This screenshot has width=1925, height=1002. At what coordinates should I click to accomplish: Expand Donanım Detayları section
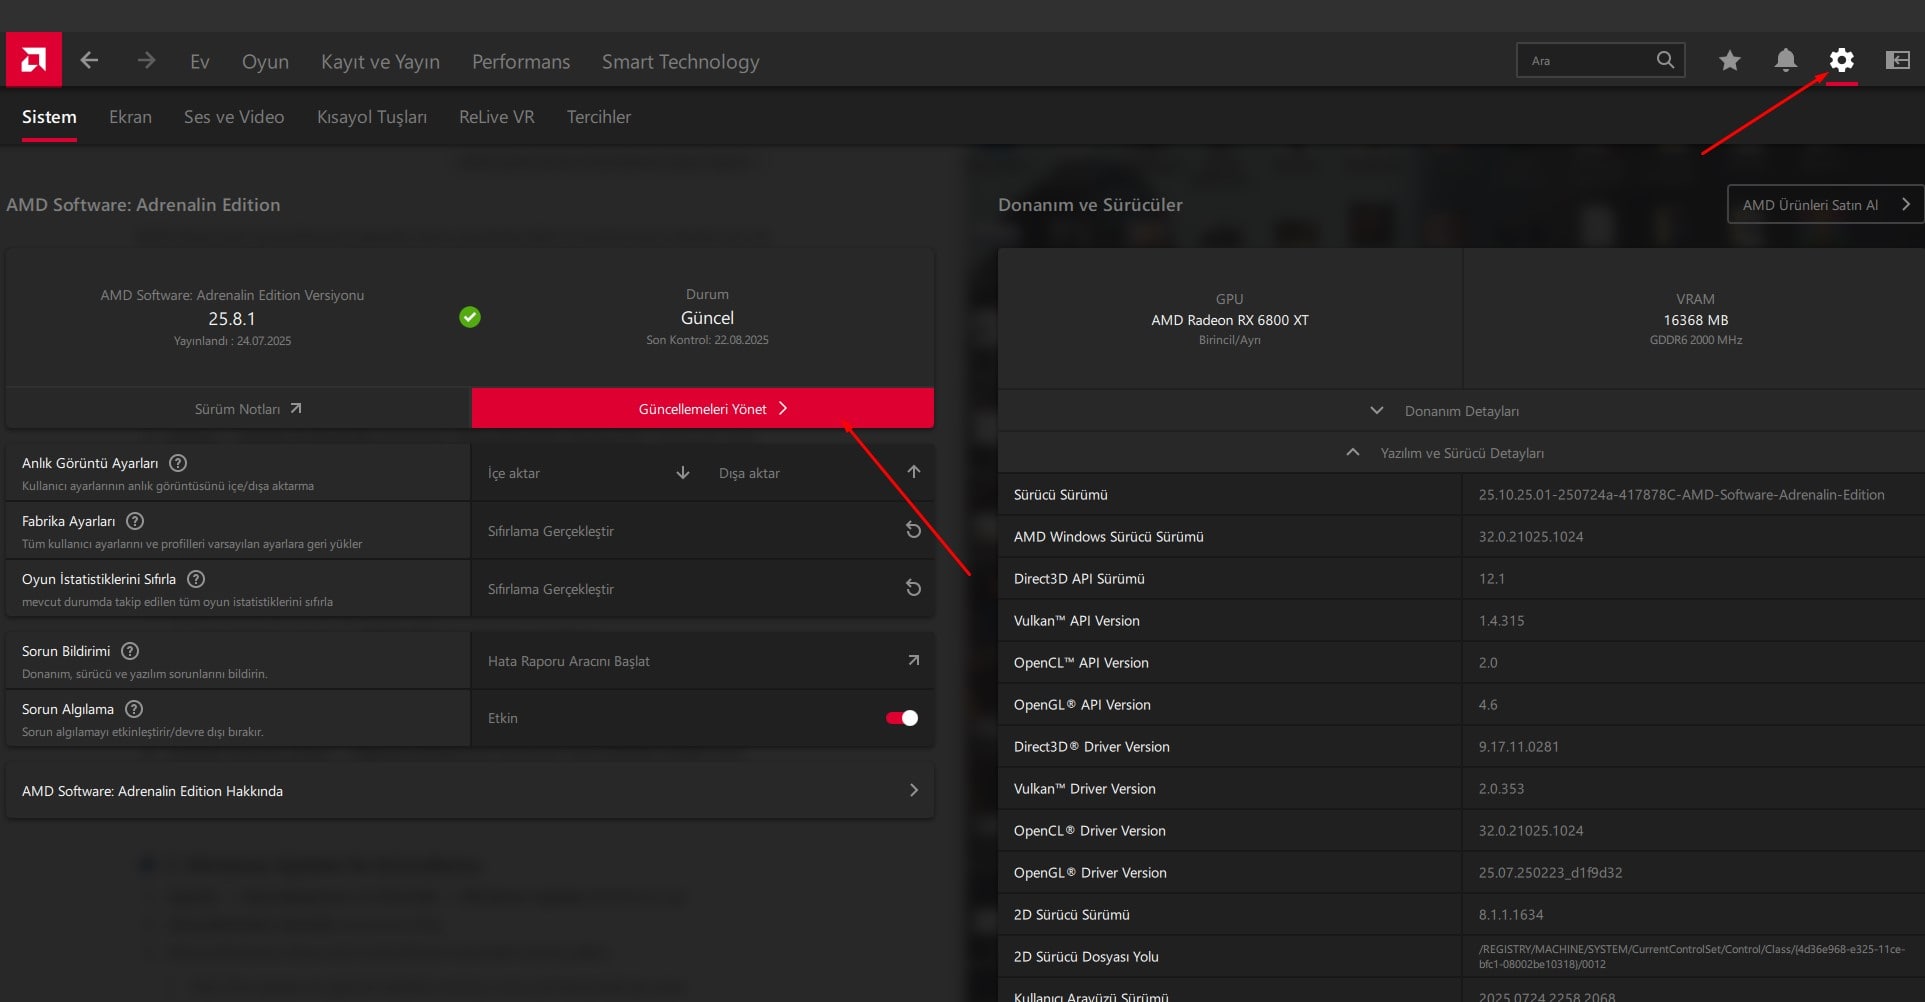click(x=1445, y=411)
